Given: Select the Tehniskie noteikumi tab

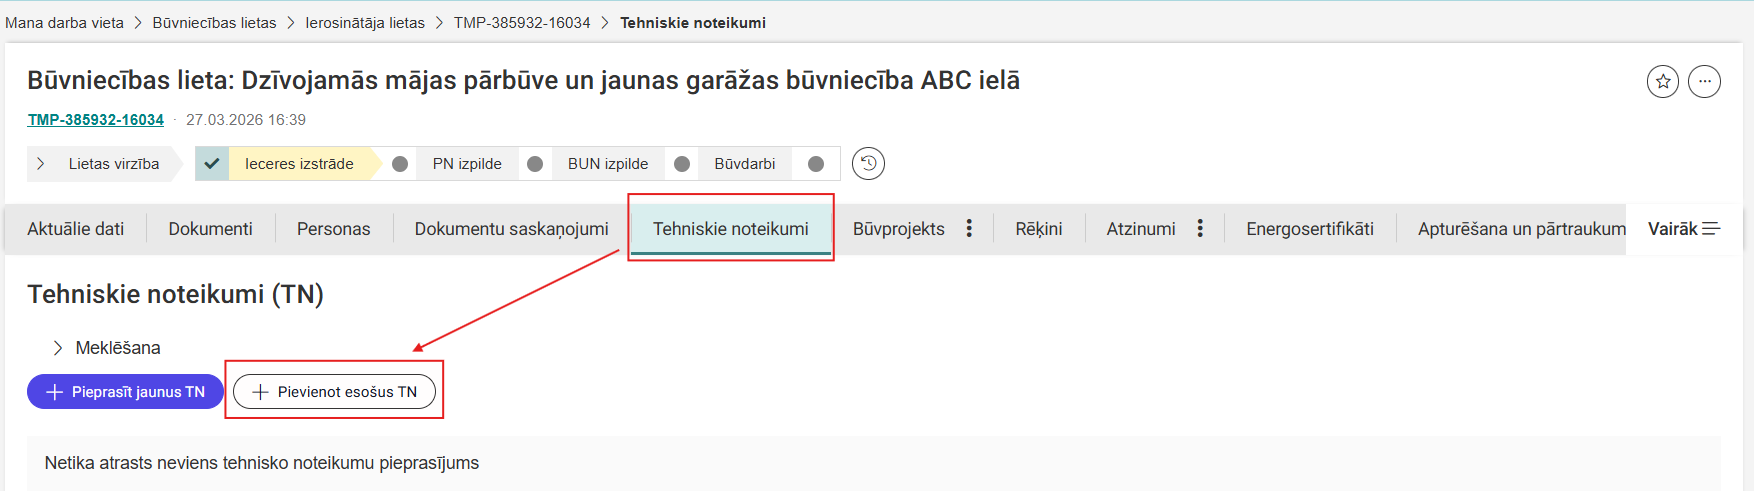Looking at the screenshot, I should coord(731,229).
